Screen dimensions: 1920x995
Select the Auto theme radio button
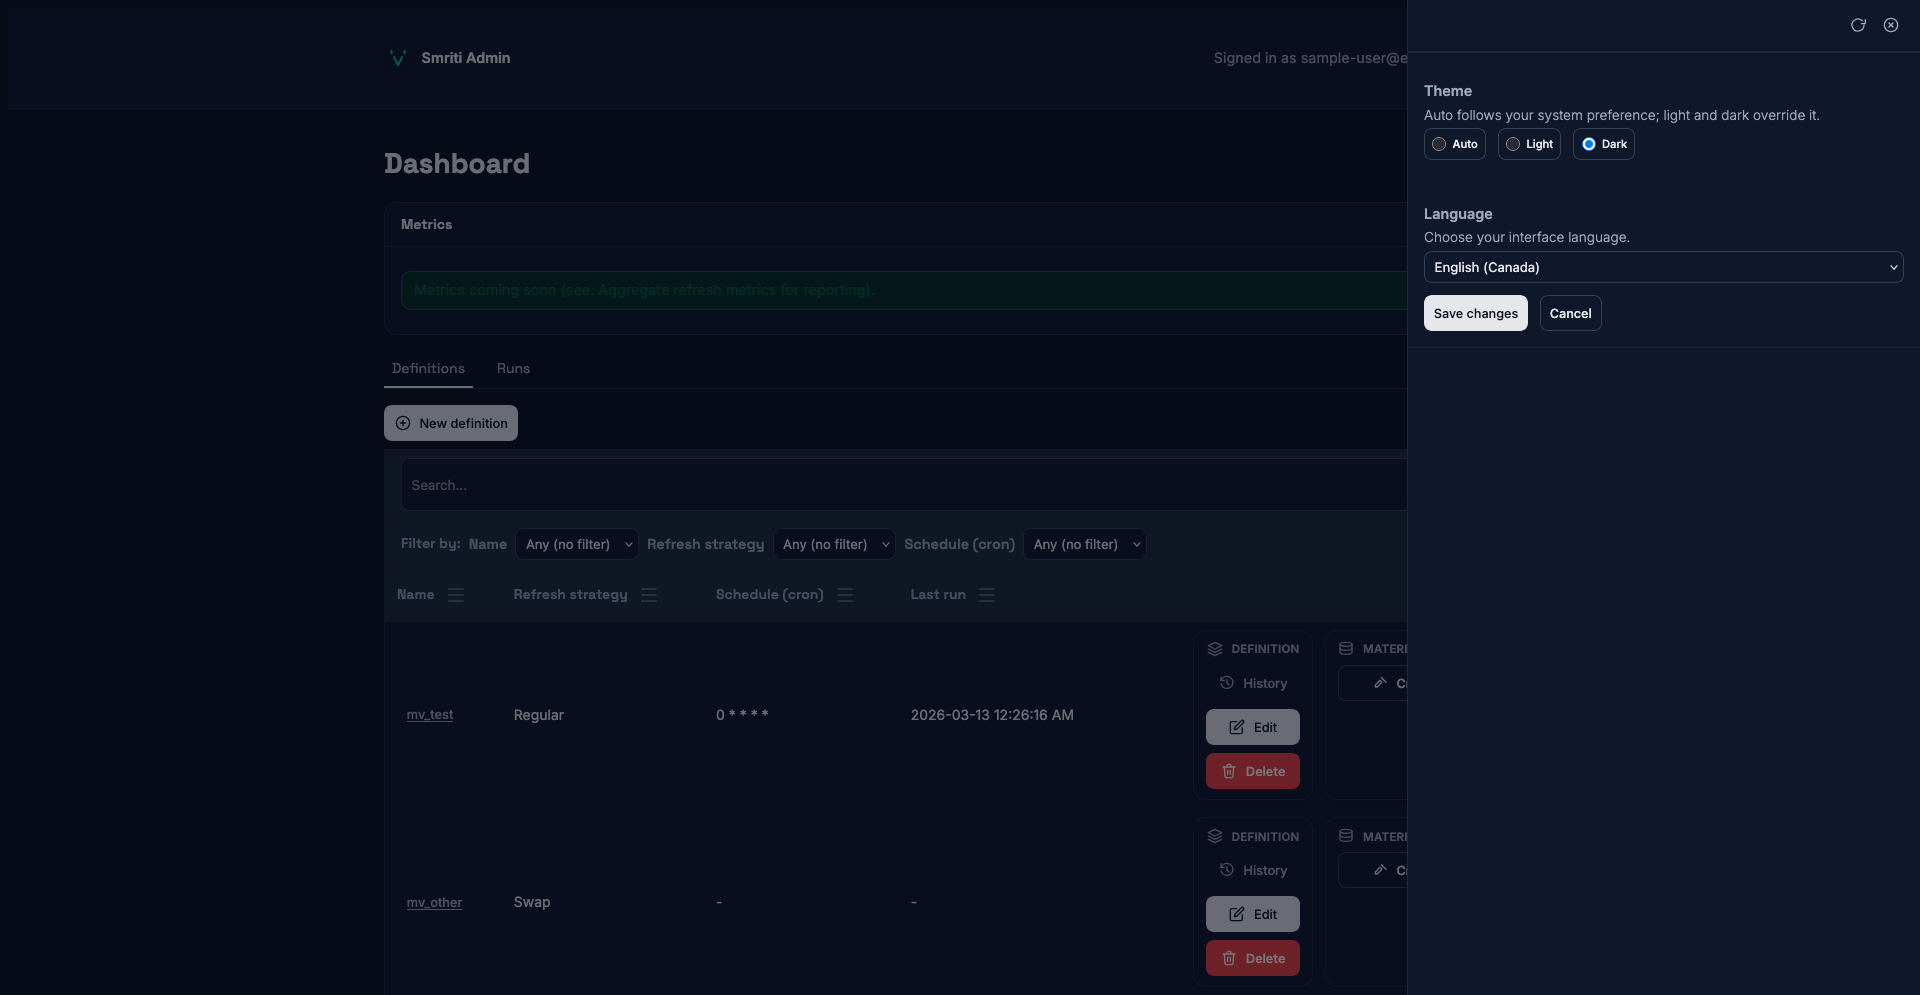coord(1440,144)
